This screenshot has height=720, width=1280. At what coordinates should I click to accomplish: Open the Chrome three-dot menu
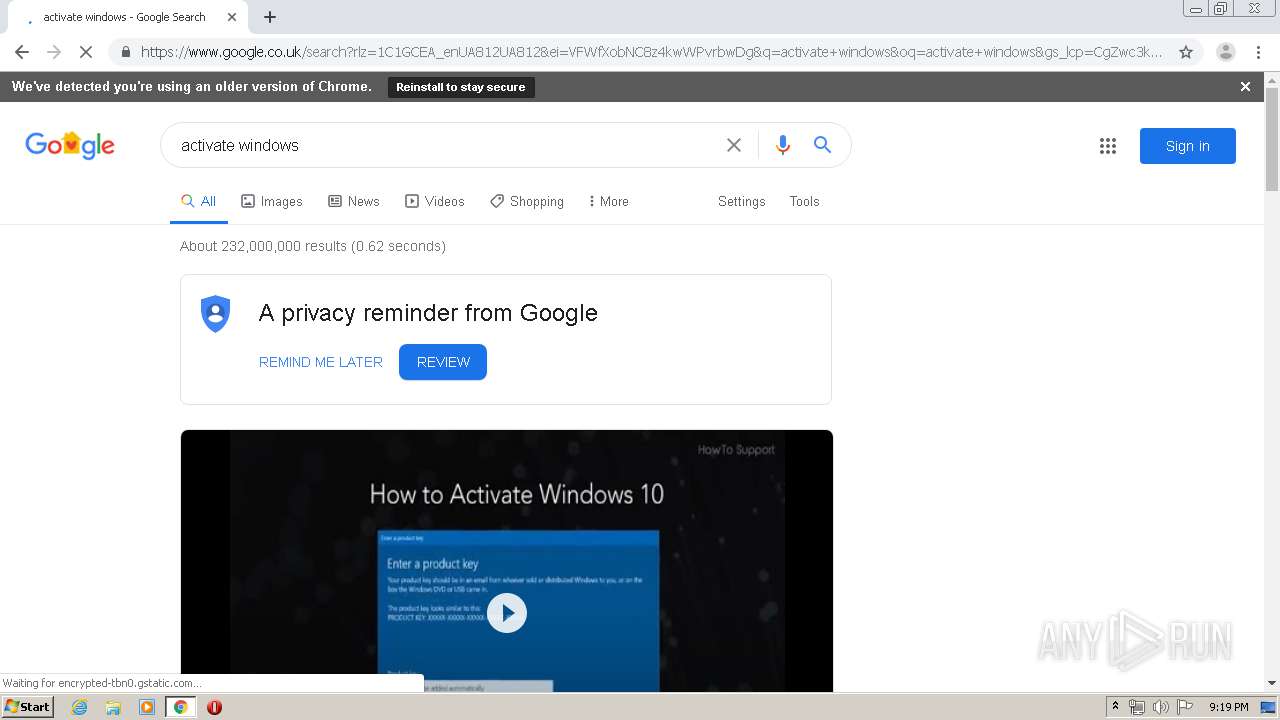click(x=1258, y=52)
